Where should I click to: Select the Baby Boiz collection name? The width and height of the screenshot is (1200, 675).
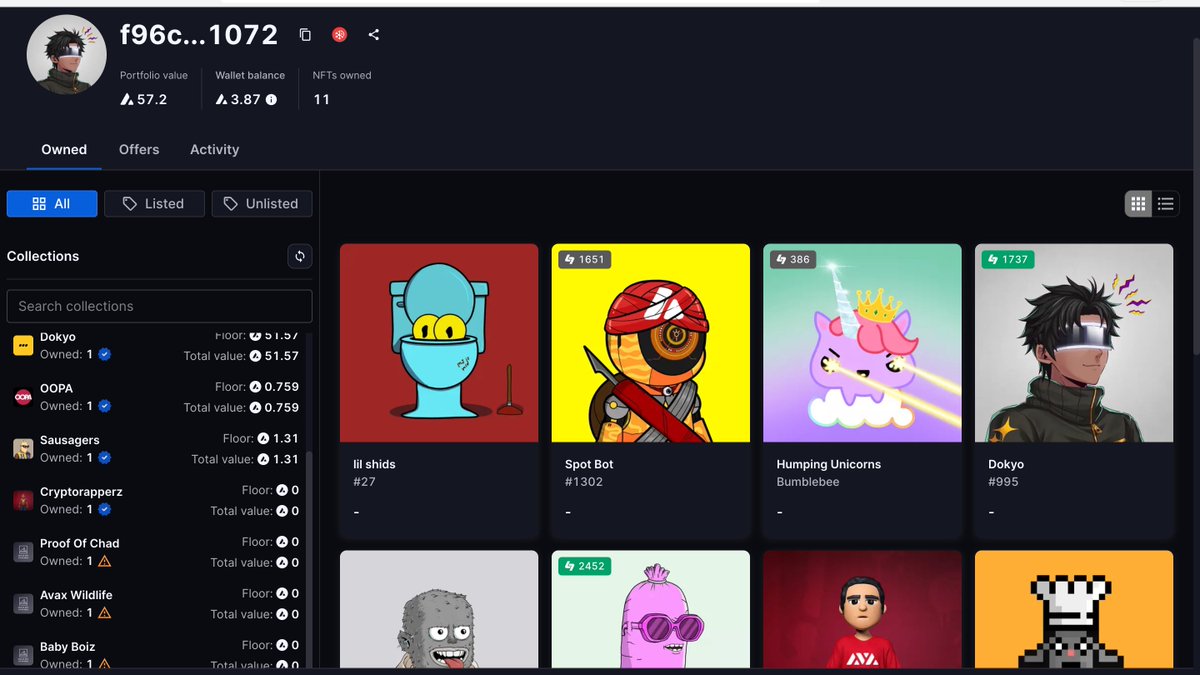[x=68, y=647]
